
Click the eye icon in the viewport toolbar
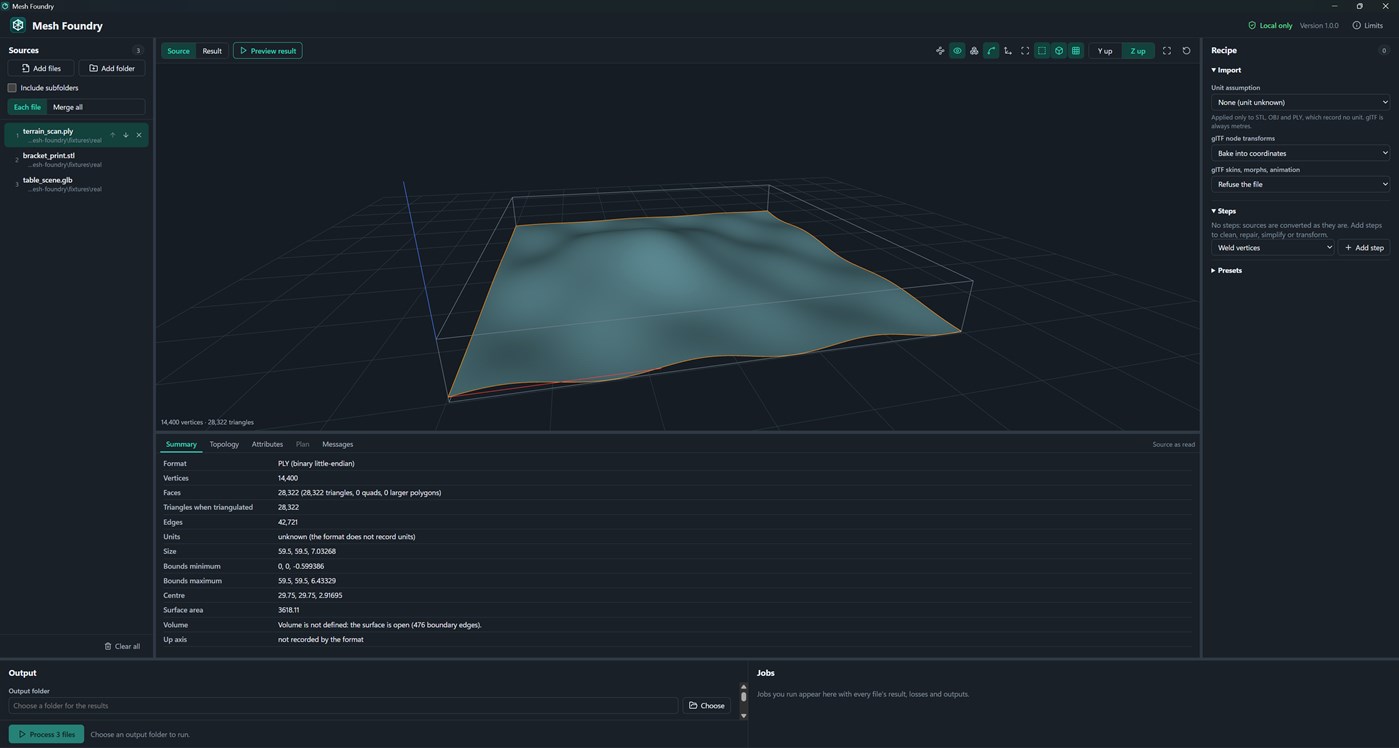click(957, 51)
